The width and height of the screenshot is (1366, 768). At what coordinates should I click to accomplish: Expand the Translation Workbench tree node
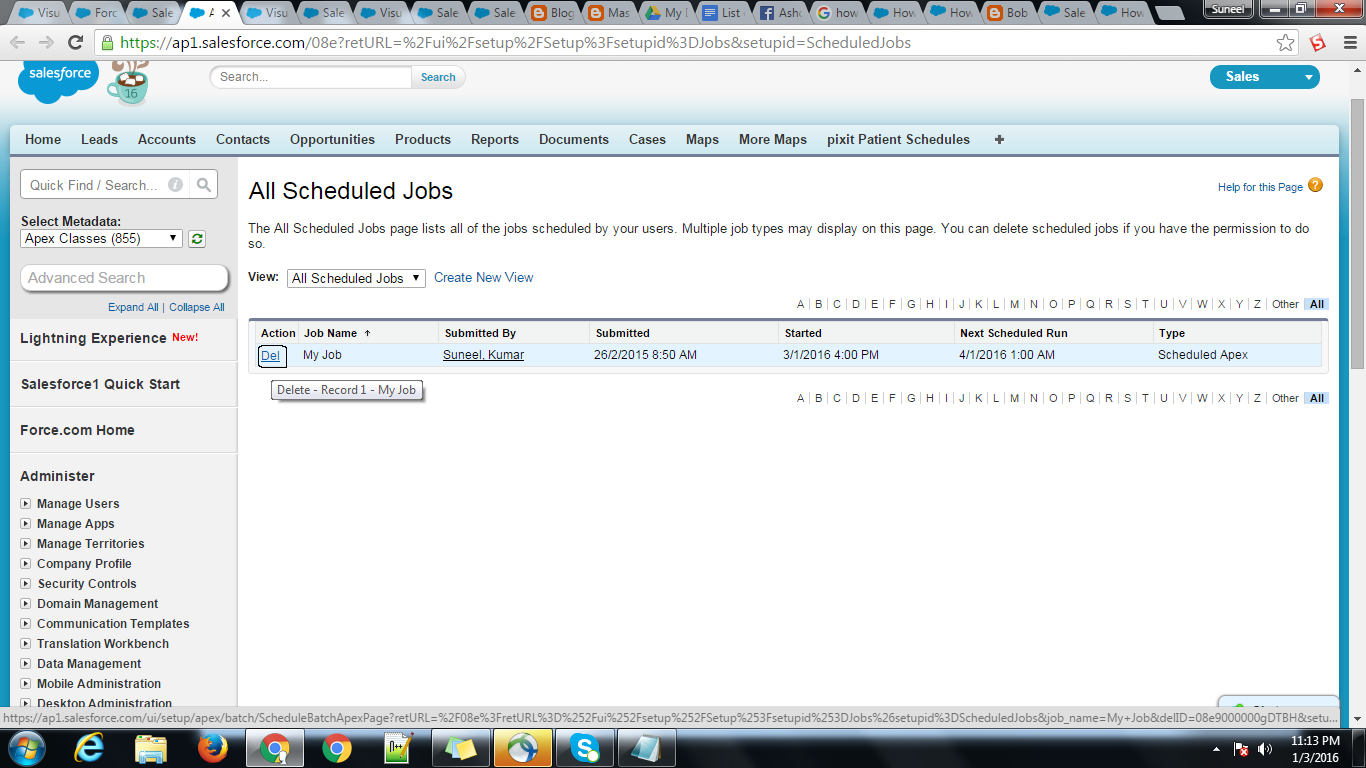point(26,644)
